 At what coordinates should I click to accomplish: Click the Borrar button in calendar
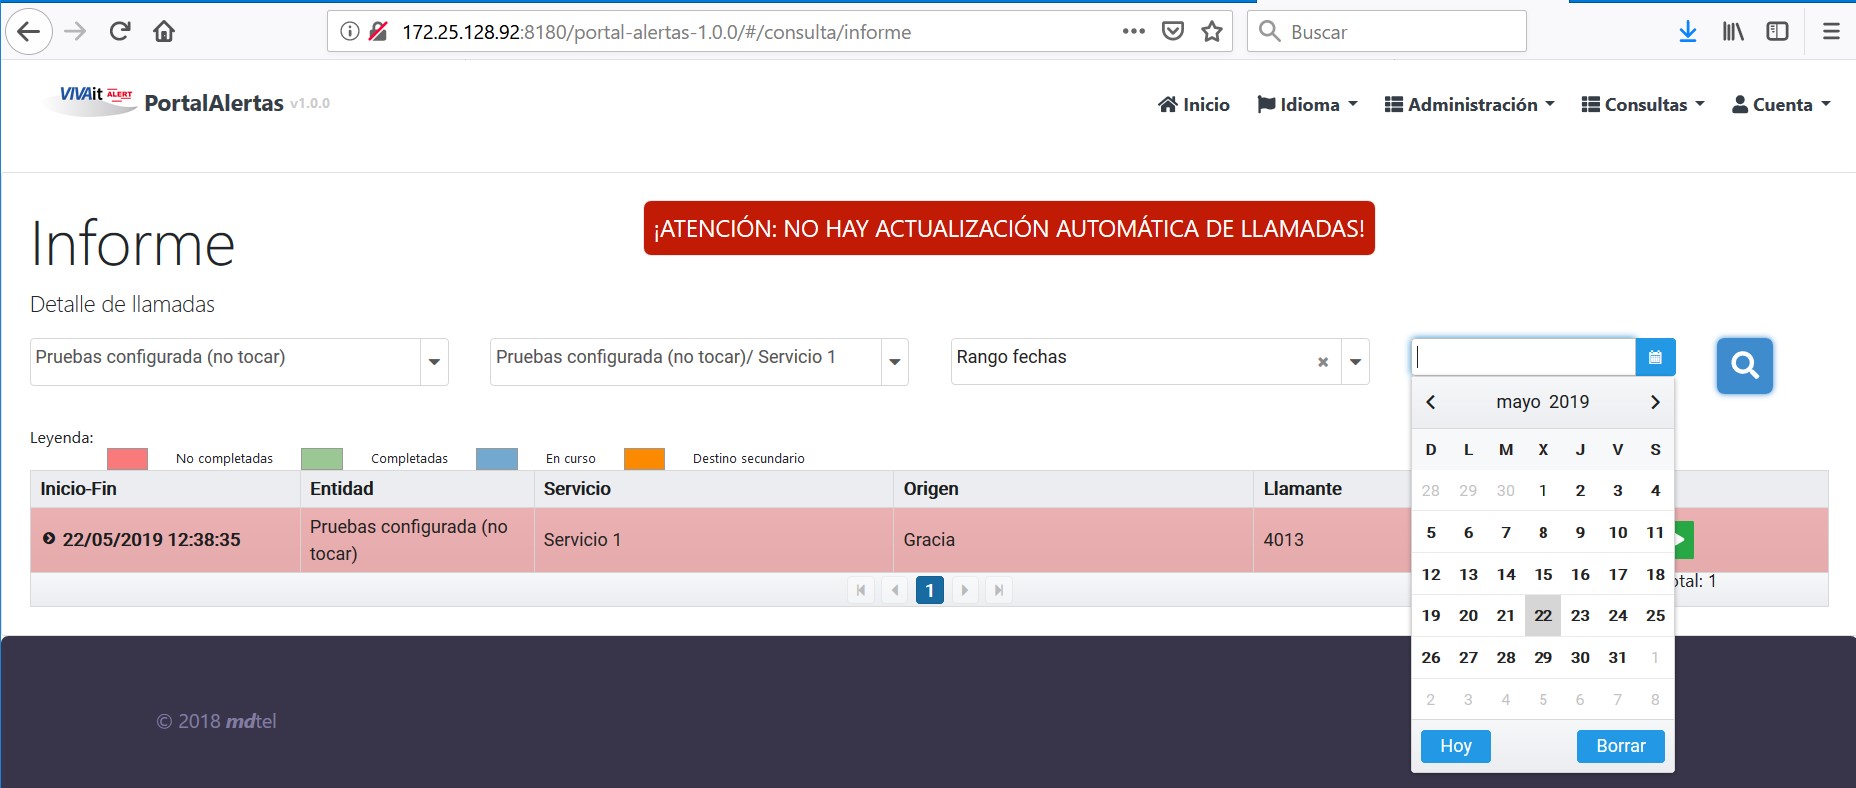pyautogui.click(x=1621, y=746)
